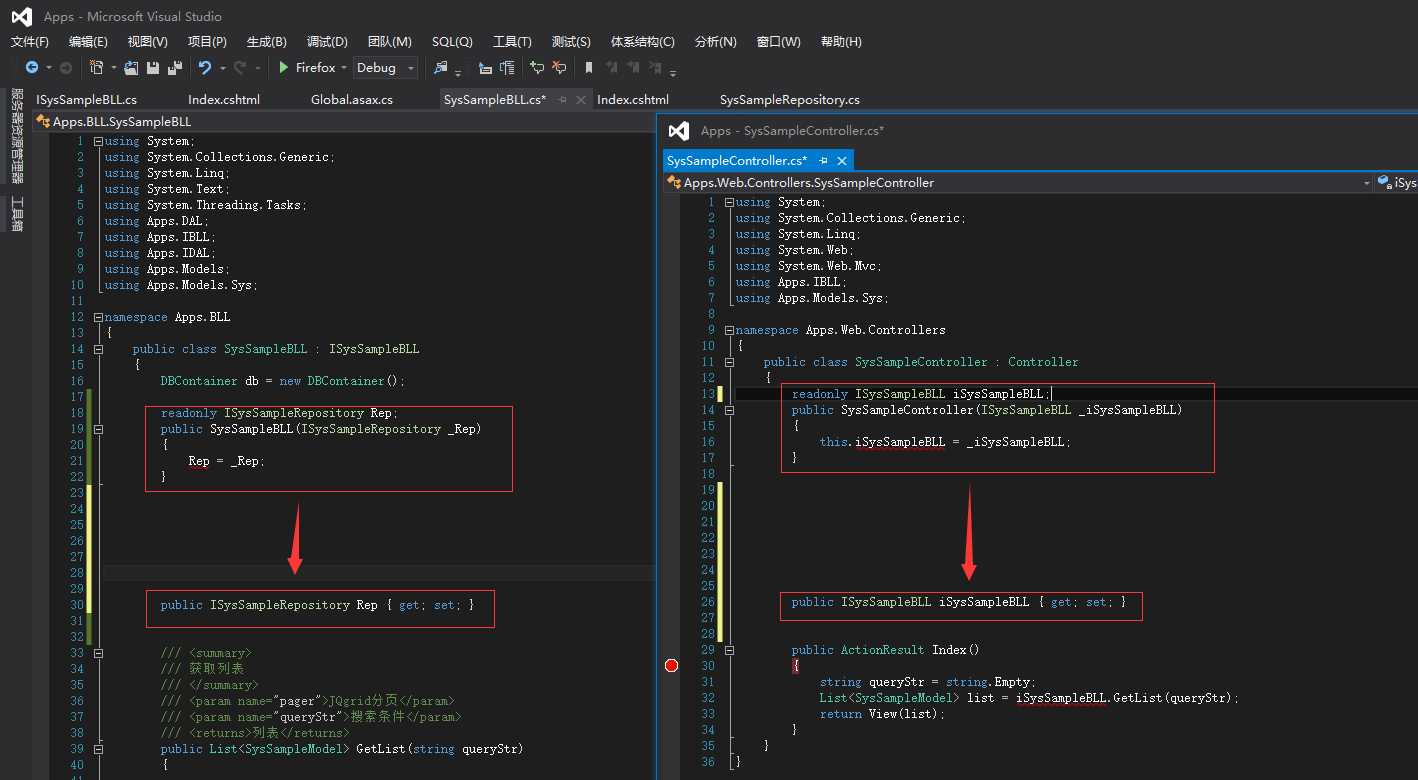Image resolution: width=1418 pixels, height=780 pixels.
Task: Click the Find in Files toolbar icon
Action: pos(440,68)
